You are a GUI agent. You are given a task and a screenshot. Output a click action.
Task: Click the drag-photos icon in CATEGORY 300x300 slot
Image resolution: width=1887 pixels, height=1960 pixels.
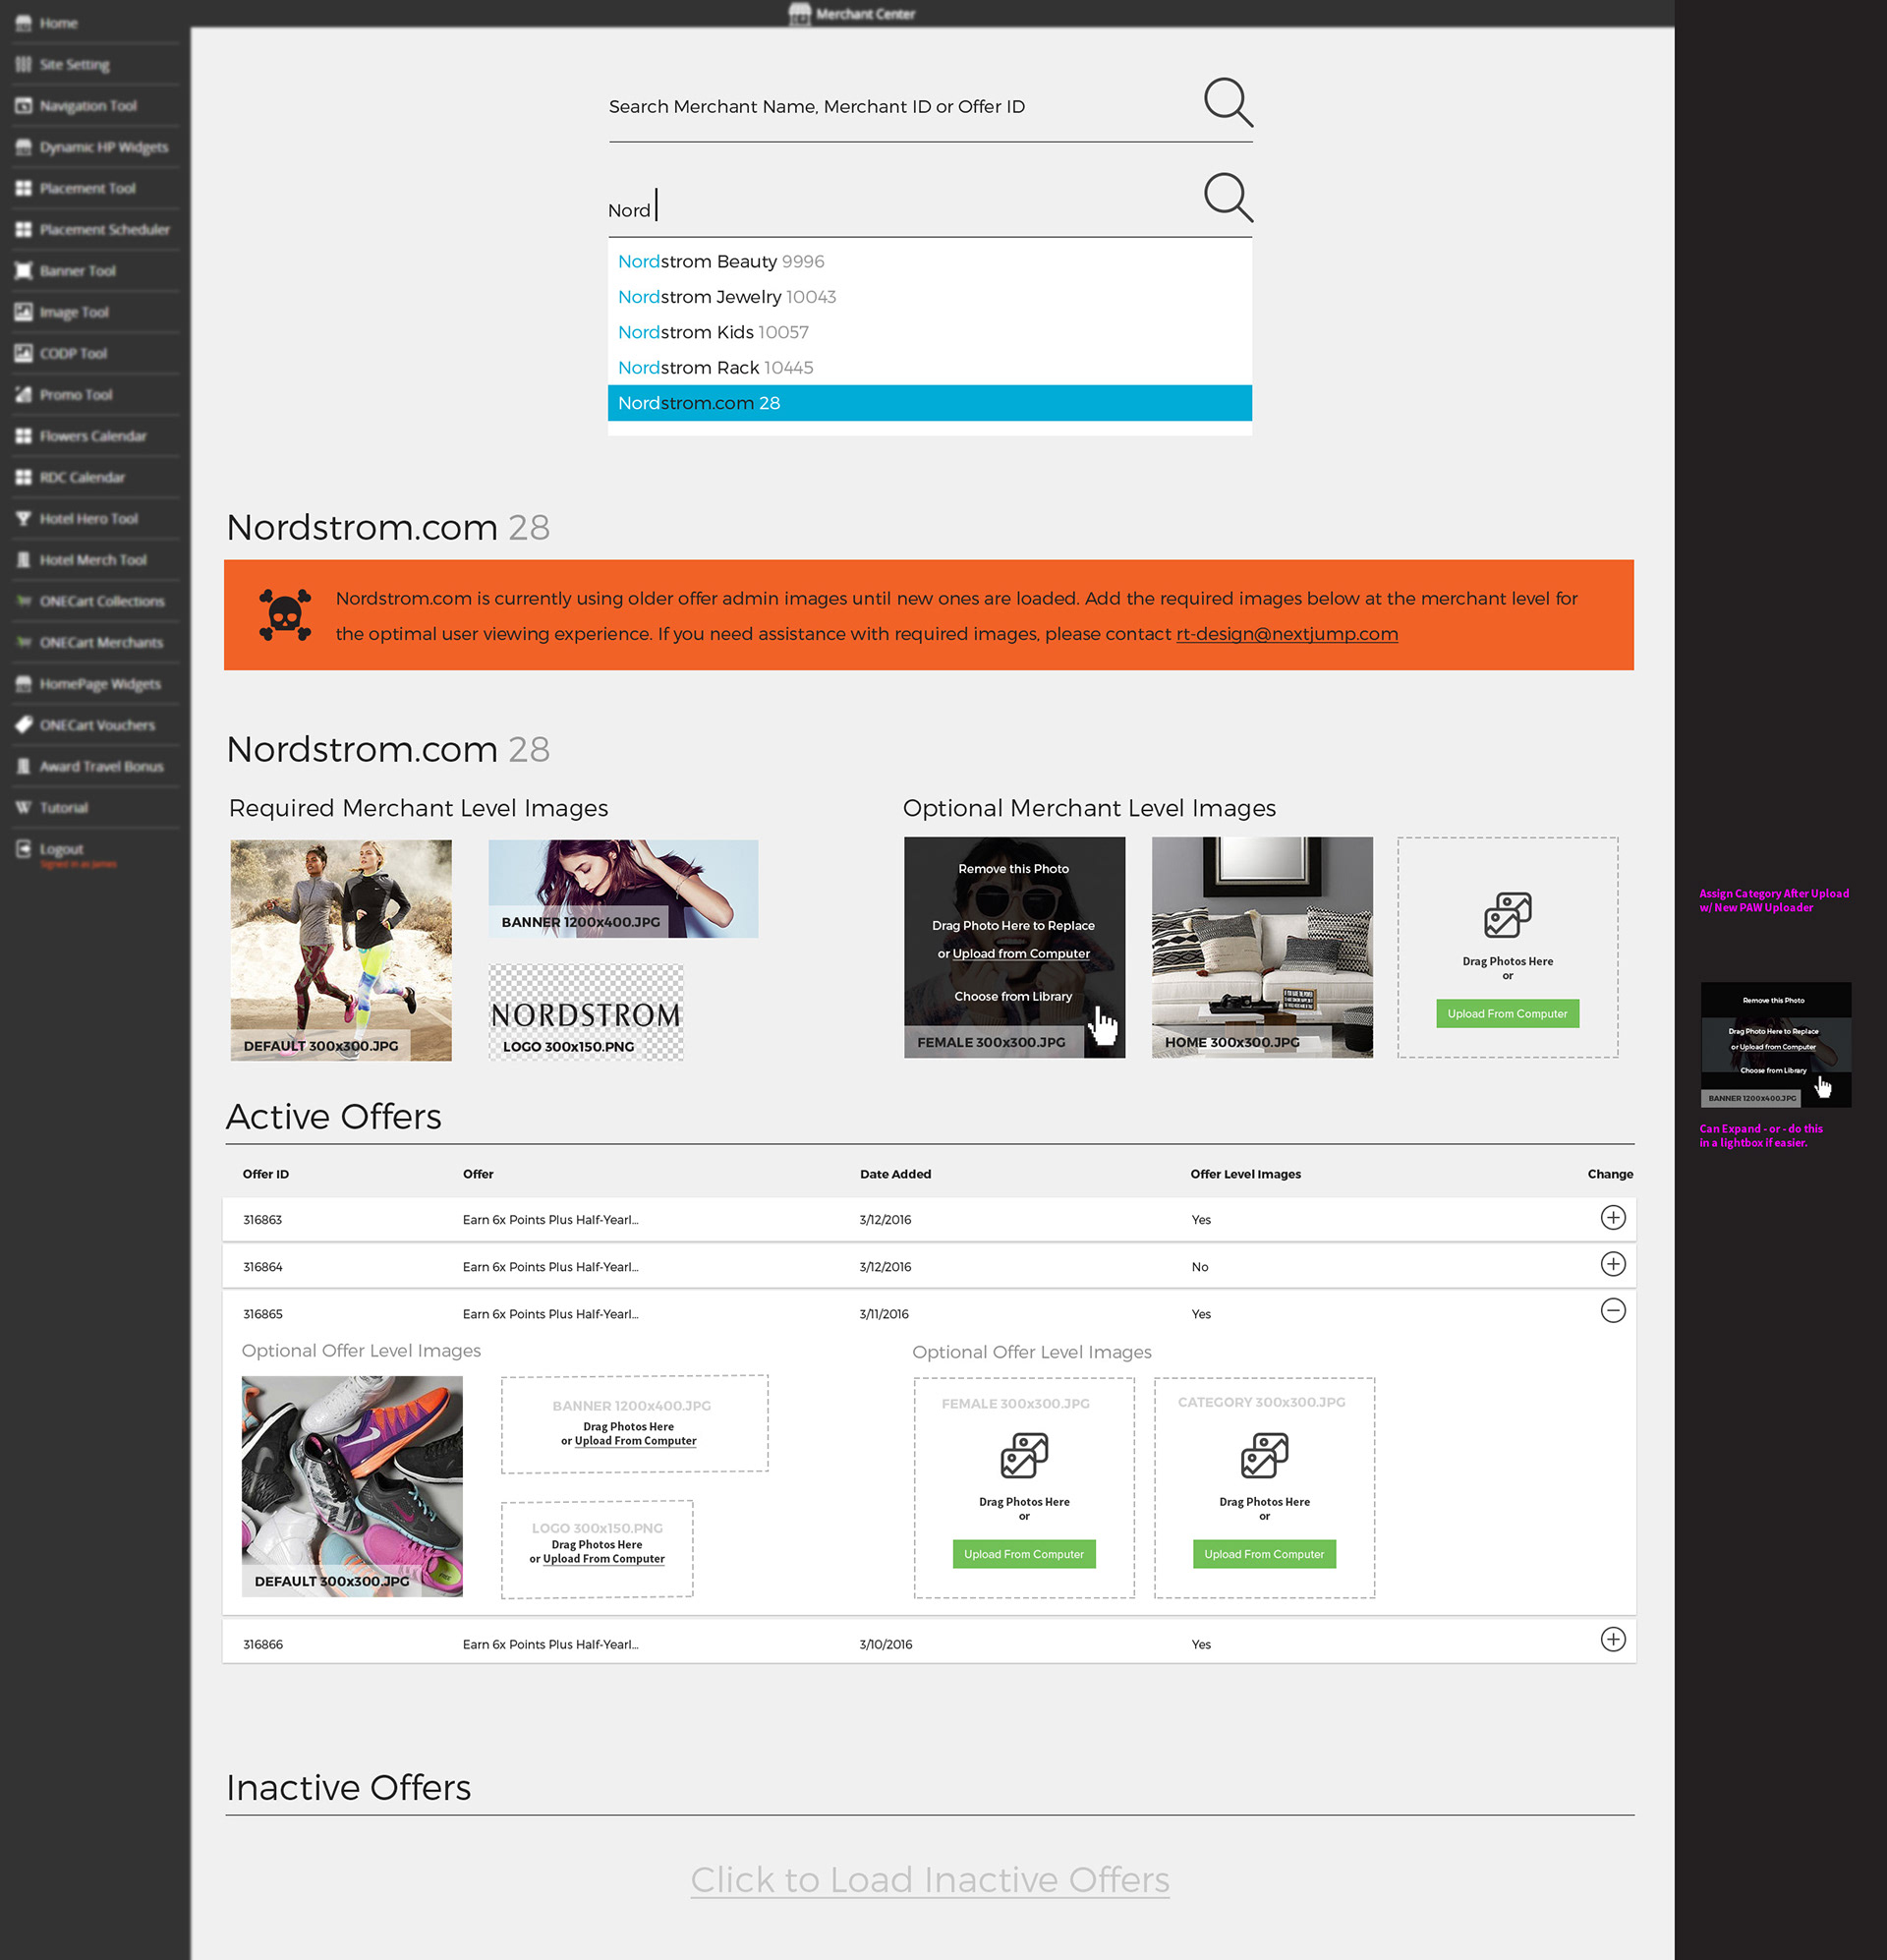tap(1264, 1455)
